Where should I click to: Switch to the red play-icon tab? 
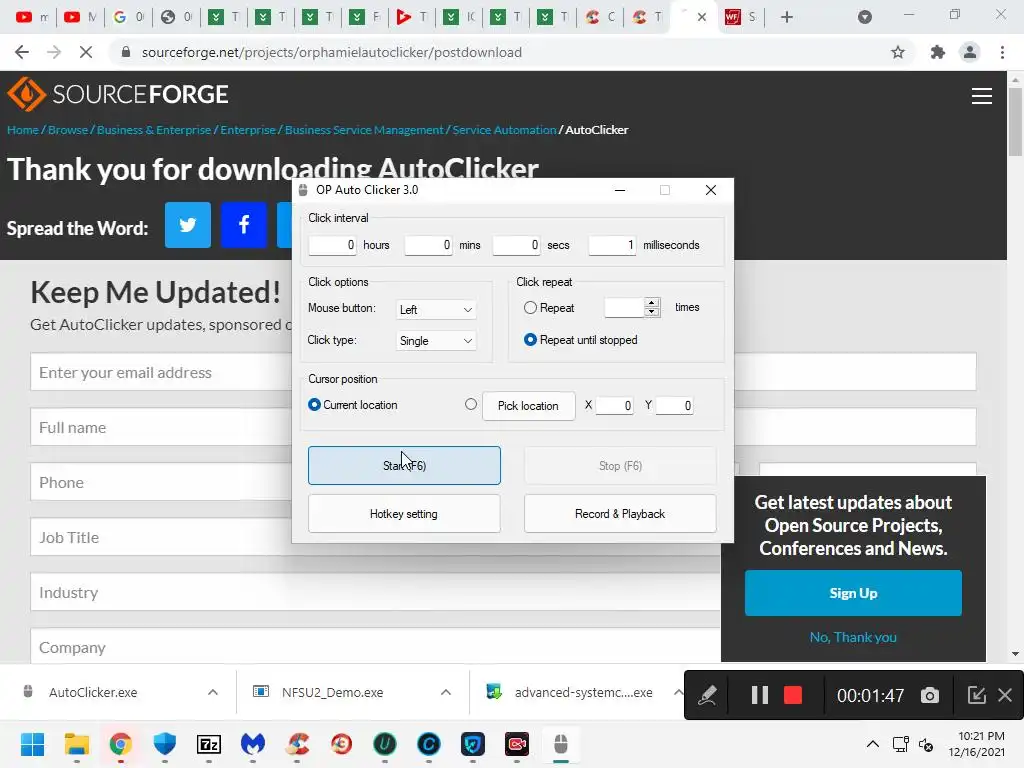point(411,17)
